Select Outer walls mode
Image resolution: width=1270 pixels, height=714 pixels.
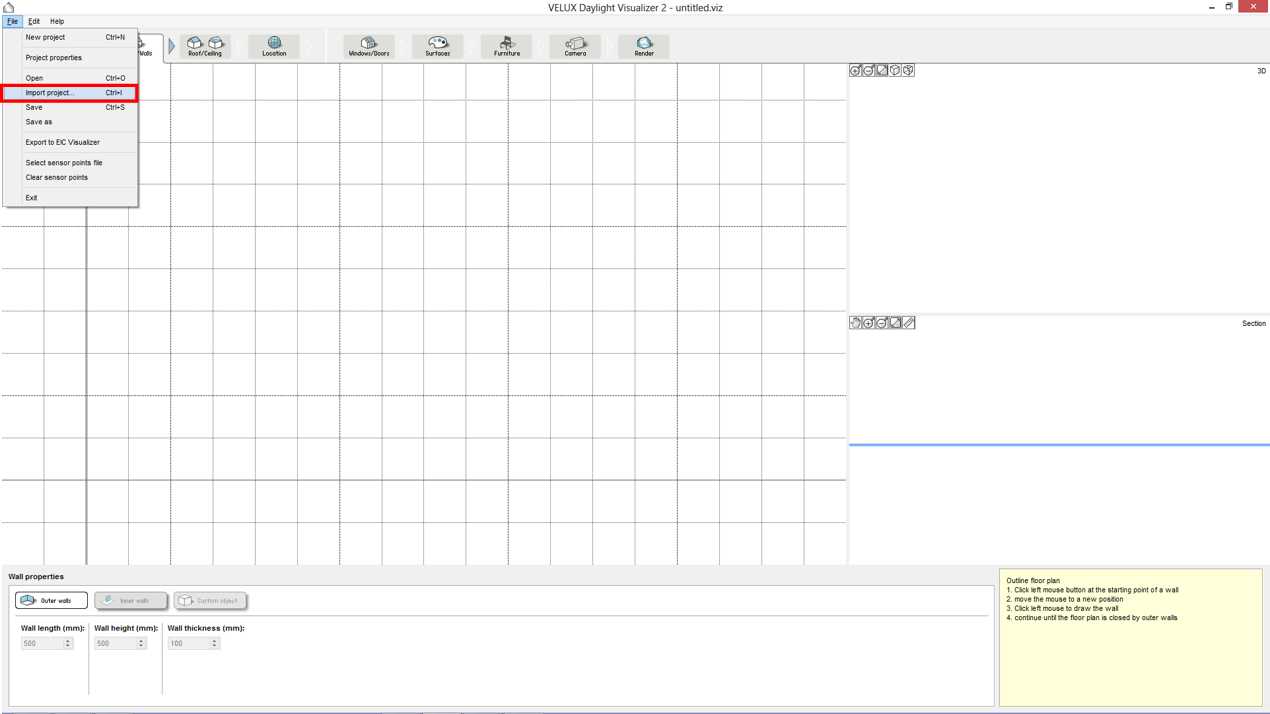51,601
